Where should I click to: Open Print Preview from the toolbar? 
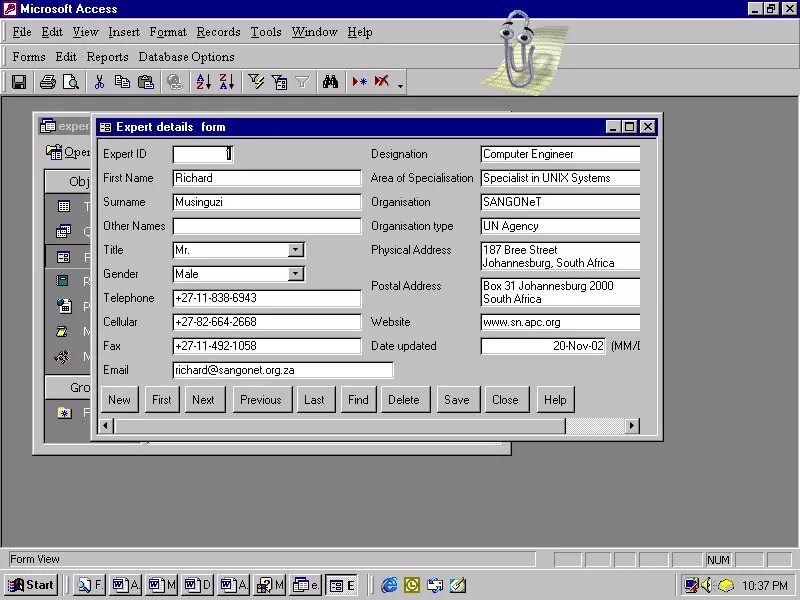(70, 82)
